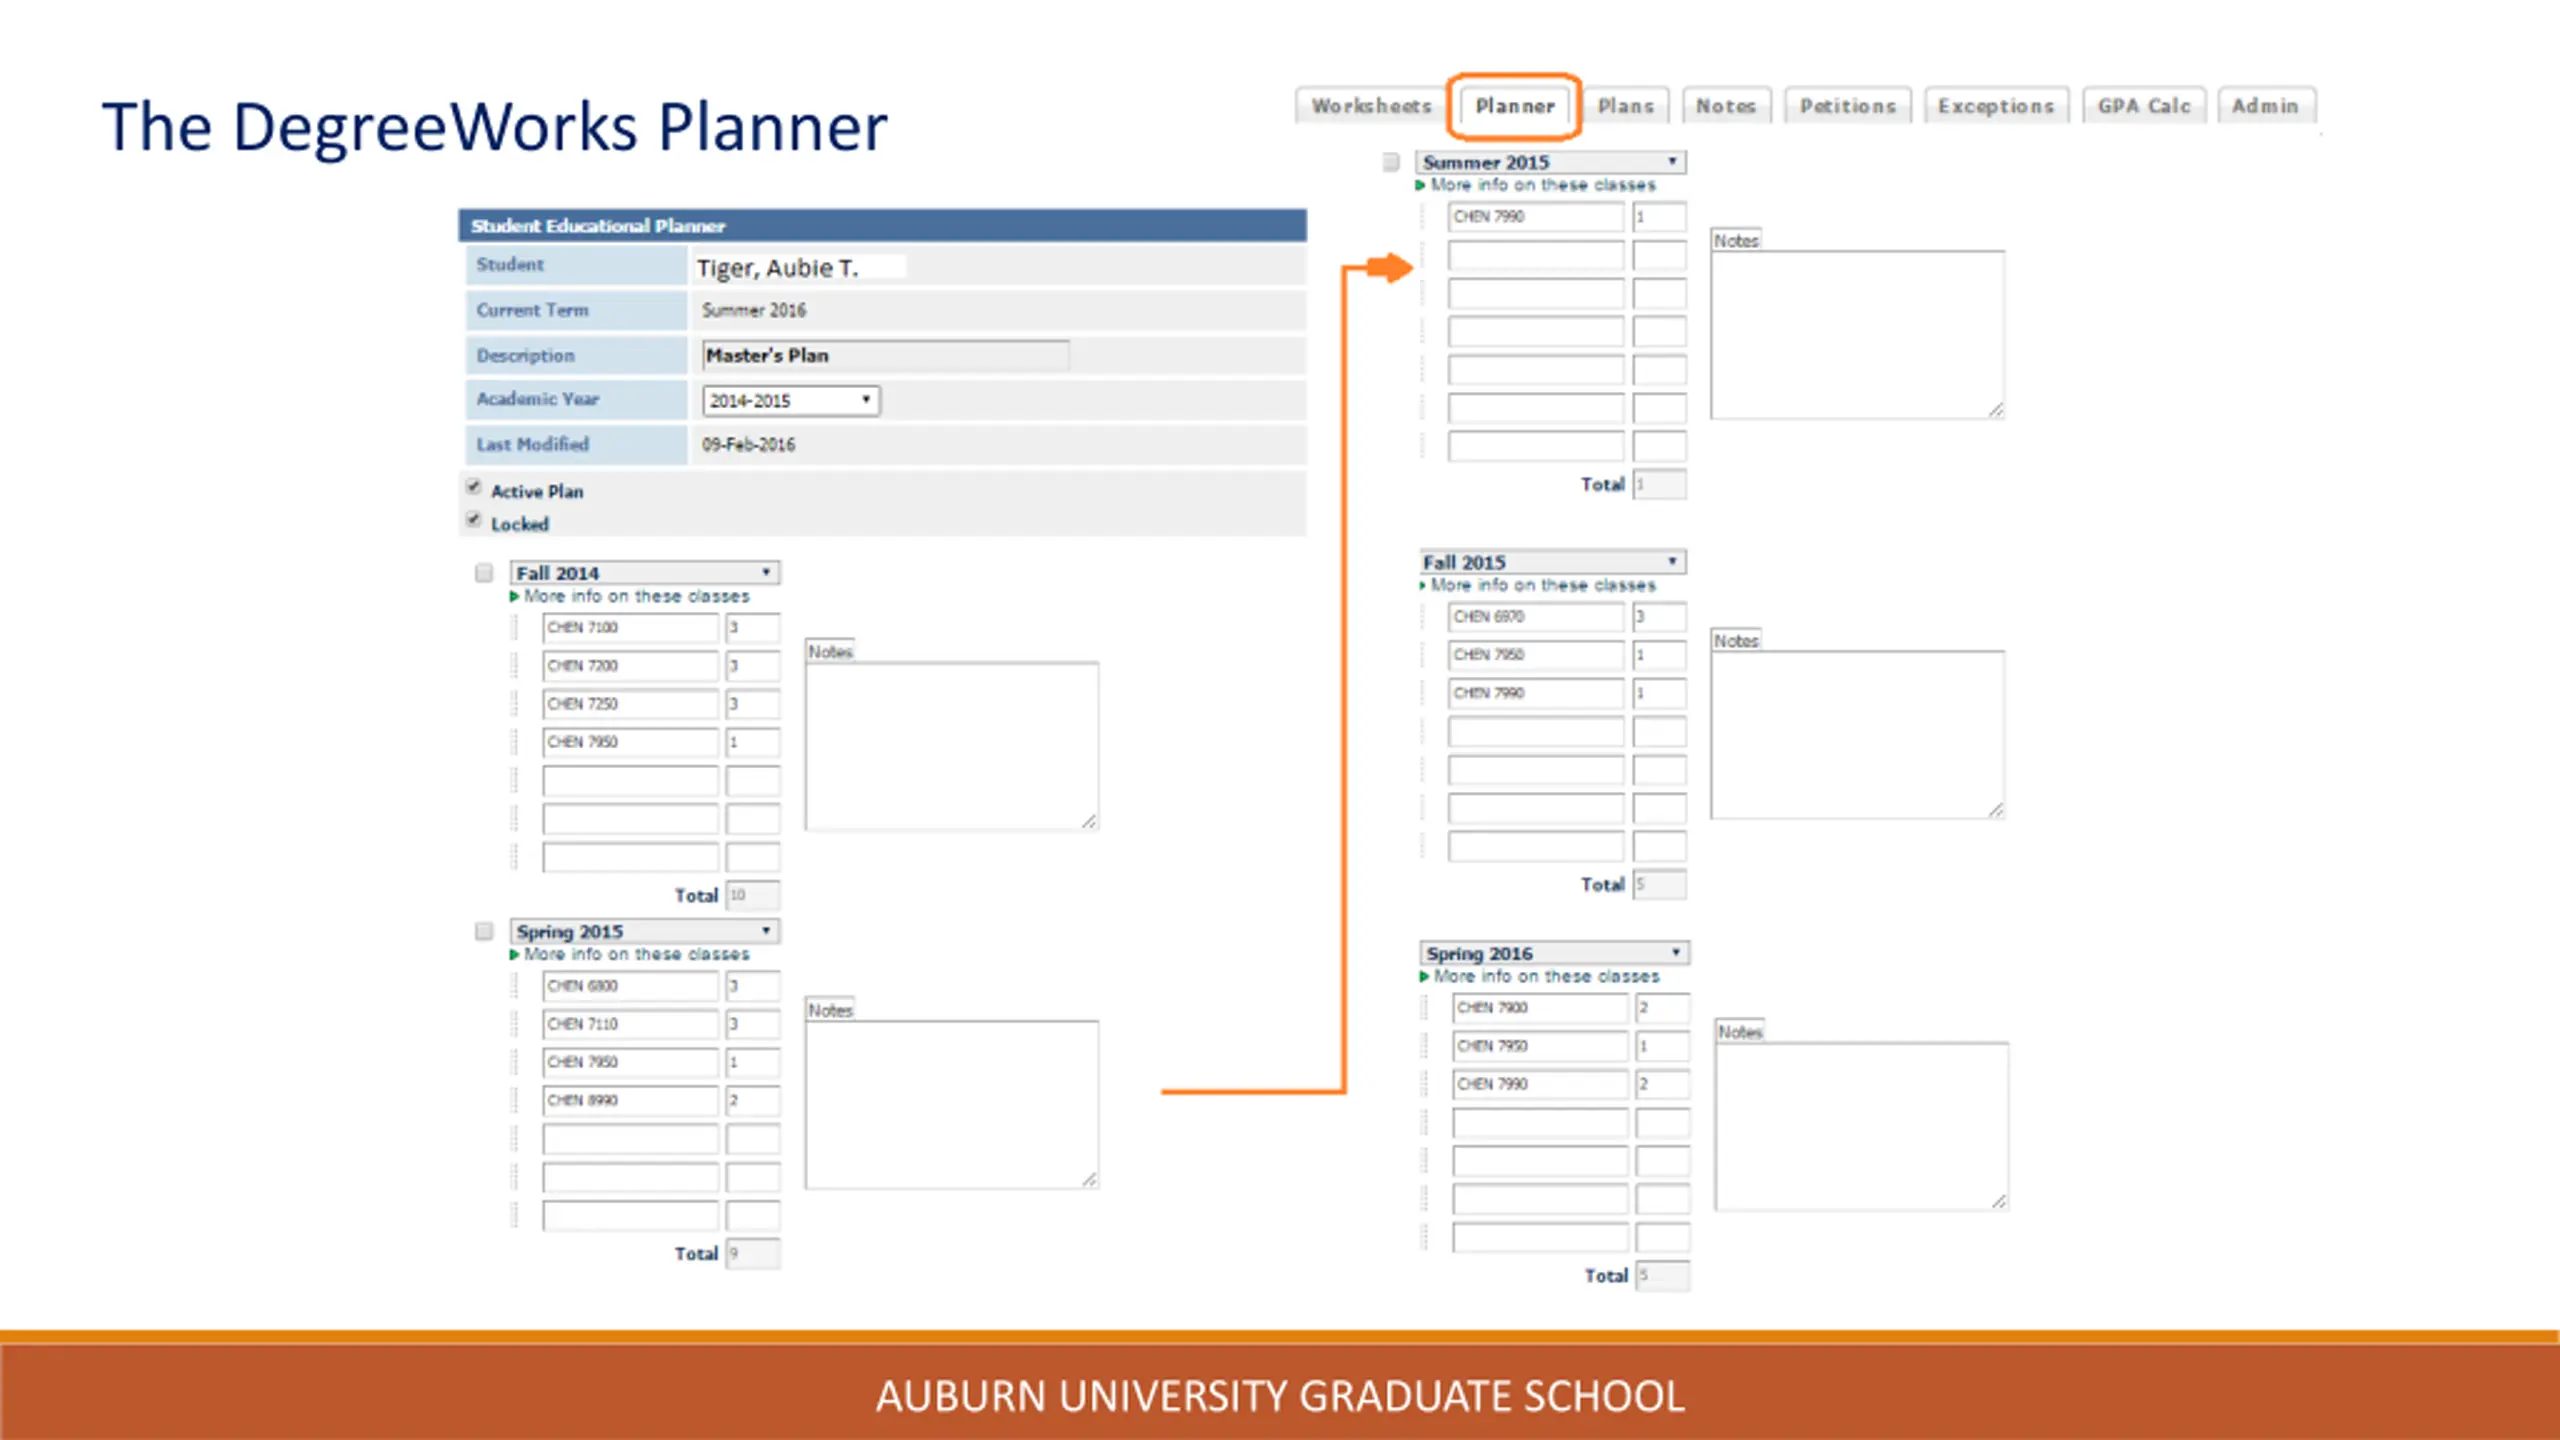Toggle the Locked checkbox
The height and width of the screenshot is (1440, 2560).
pos(474,520)
